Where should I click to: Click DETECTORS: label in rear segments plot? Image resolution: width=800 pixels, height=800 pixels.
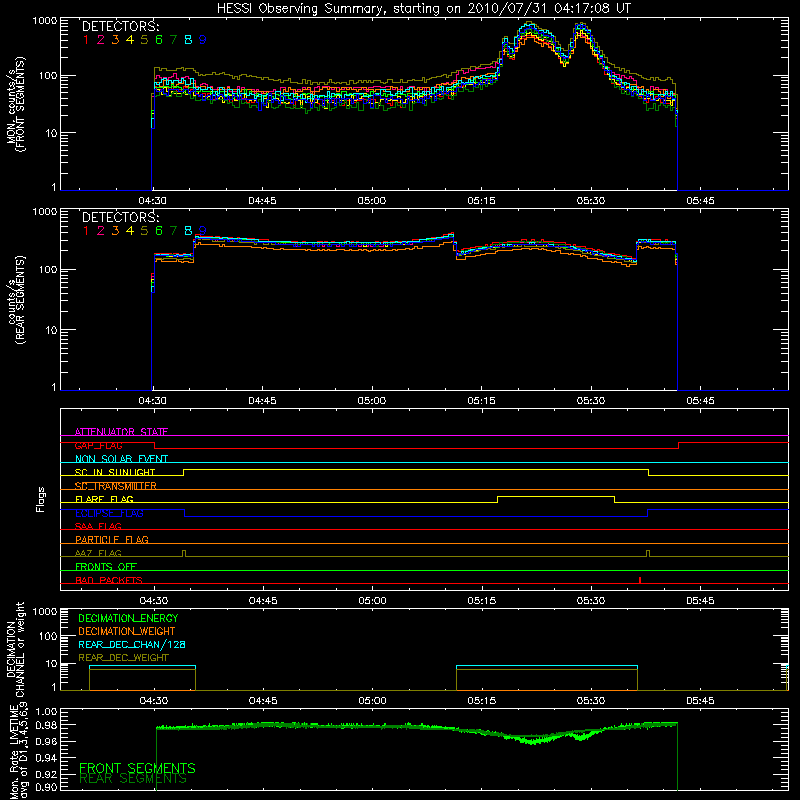pyautogui.click(x=120, y=217)
